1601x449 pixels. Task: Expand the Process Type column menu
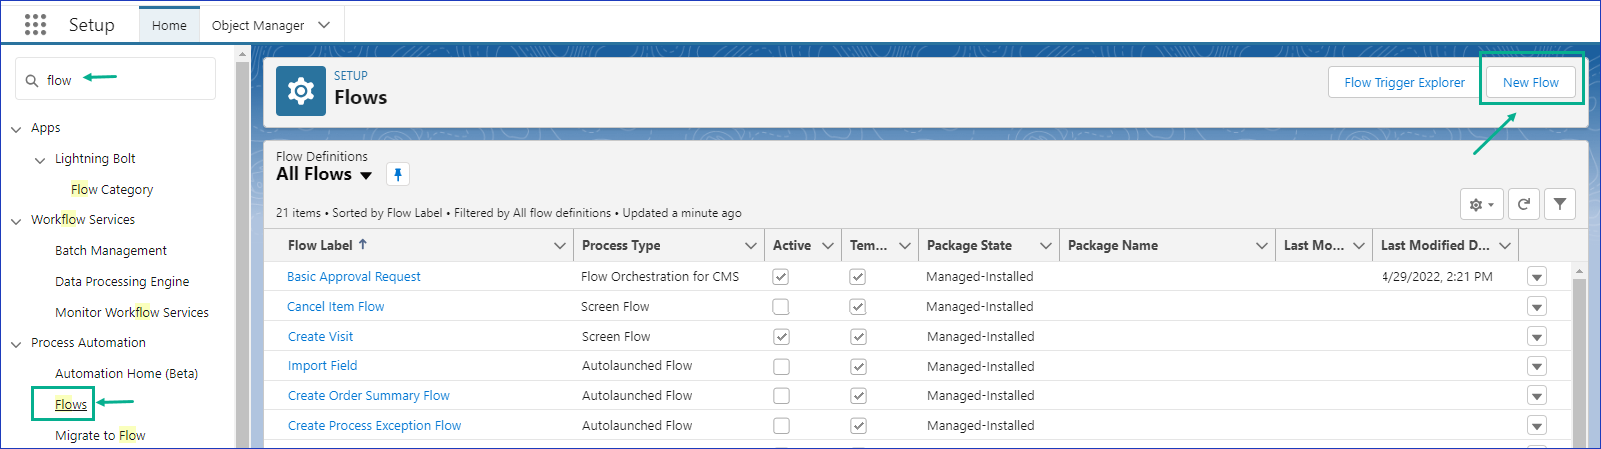750,246
